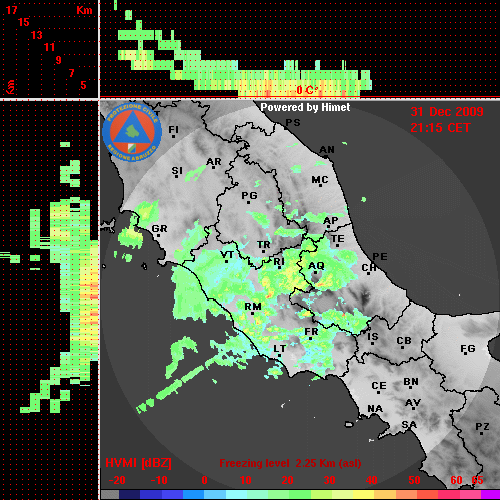Click the CB city marker

[x=403, y=348]
